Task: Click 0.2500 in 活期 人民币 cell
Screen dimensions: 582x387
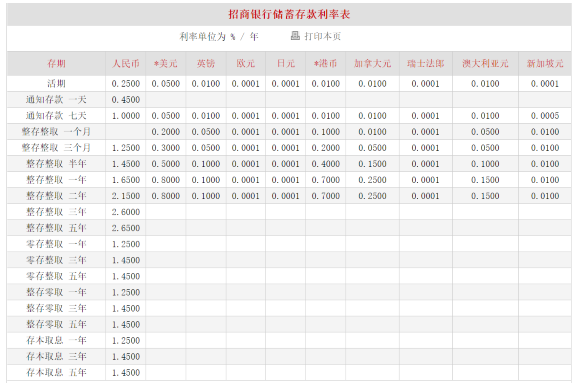Action: point(126,84)
